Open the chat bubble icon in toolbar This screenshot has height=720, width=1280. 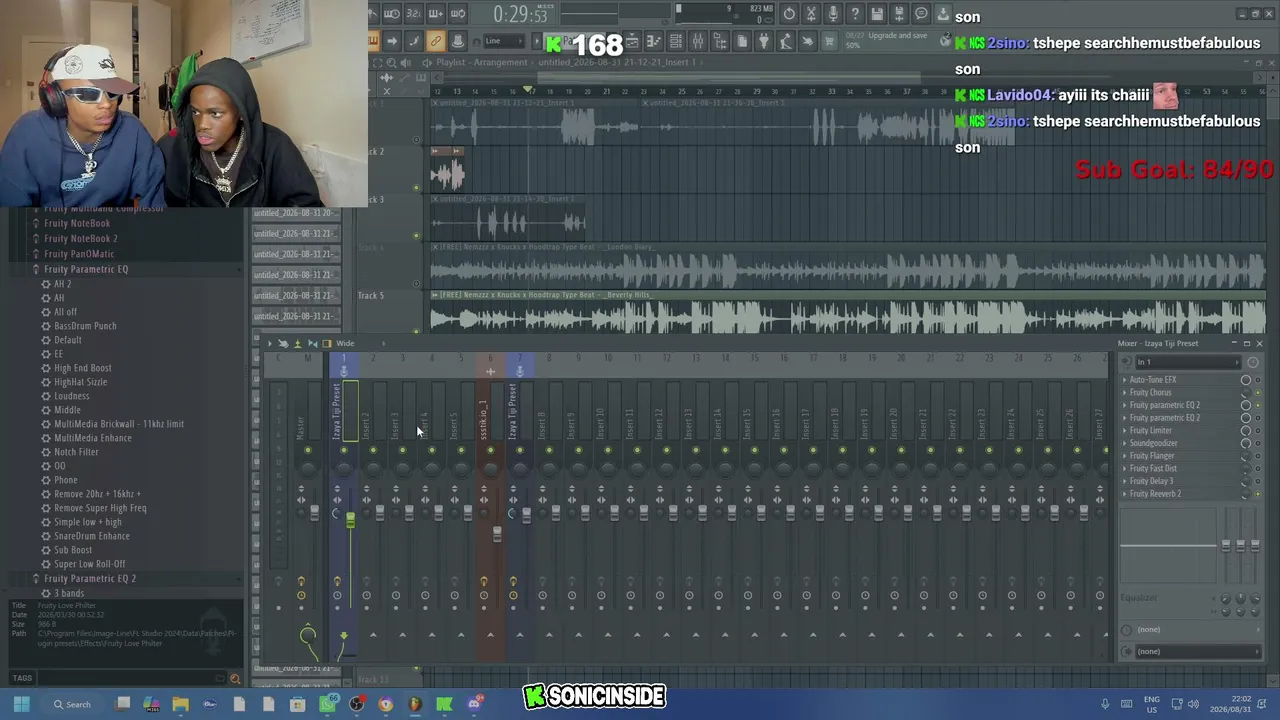pyautogui.click(x=921, y=14)
